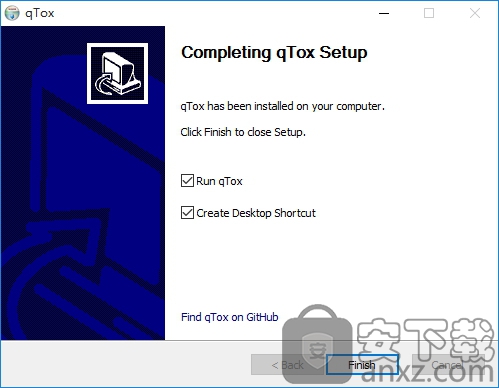Viewport: 499px width, 388px height.
Task: Toggle the Create Desktop Shortcut checkbox
Action: (x=187, y=213)
